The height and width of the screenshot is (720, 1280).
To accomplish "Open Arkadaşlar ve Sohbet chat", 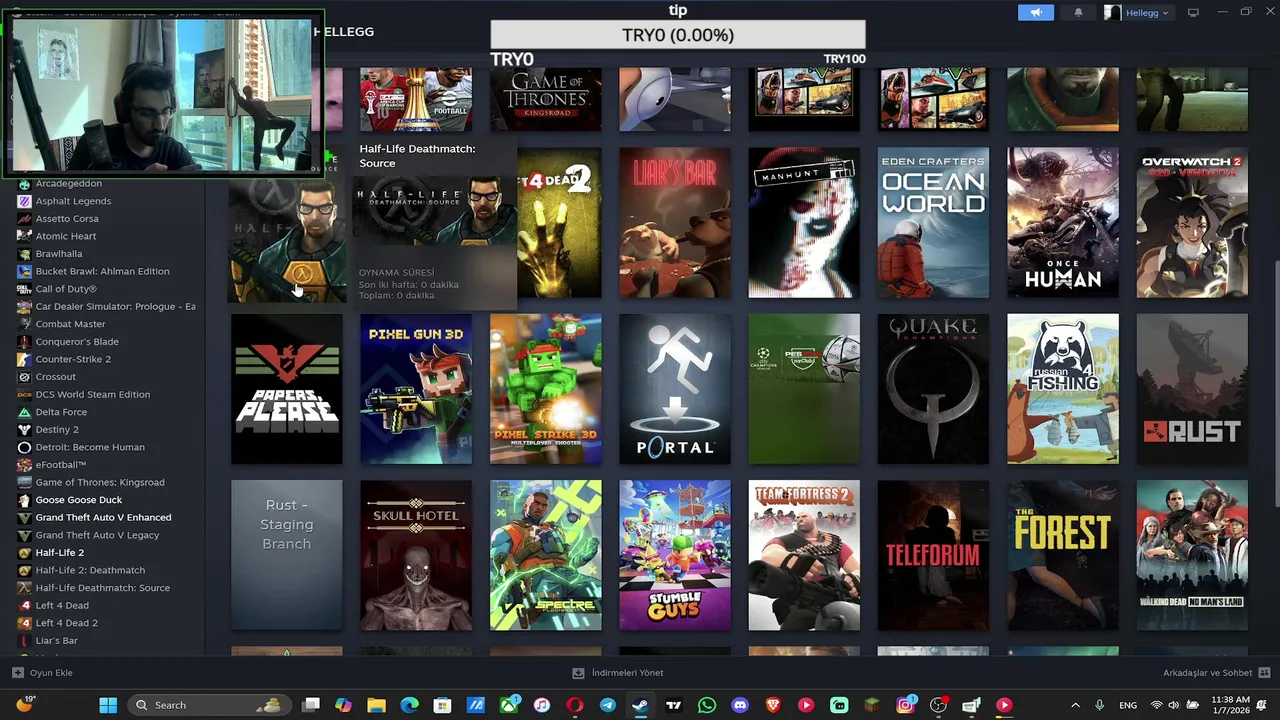I will 1217,673.
